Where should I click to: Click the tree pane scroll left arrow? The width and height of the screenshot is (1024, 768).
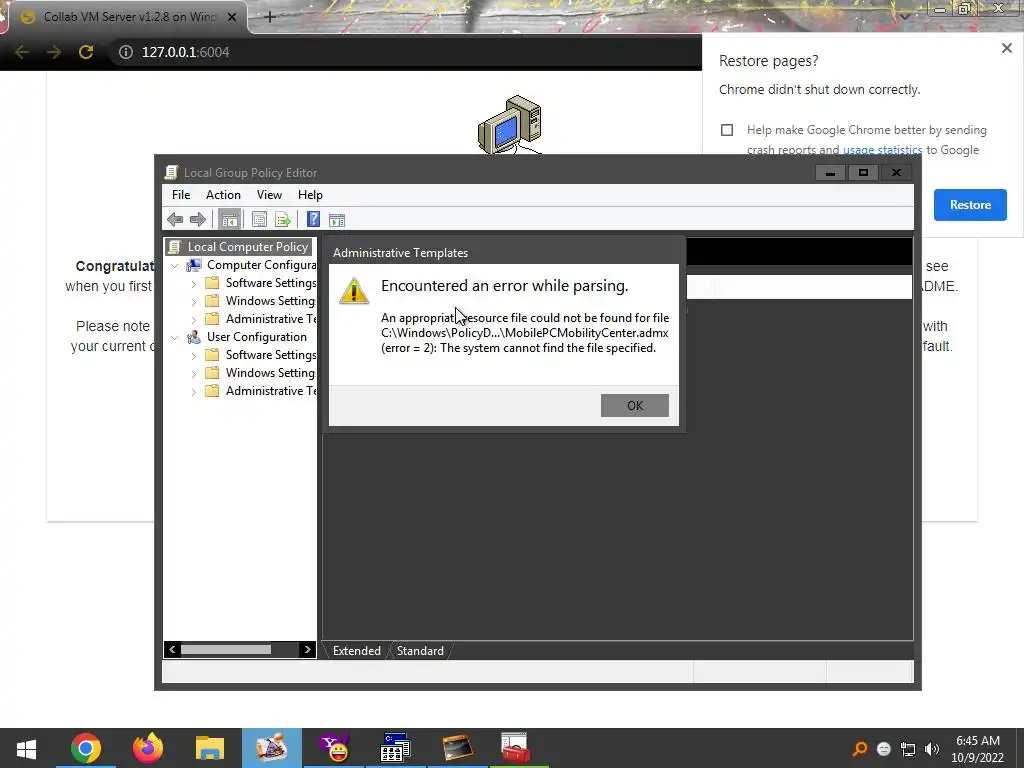172,649
